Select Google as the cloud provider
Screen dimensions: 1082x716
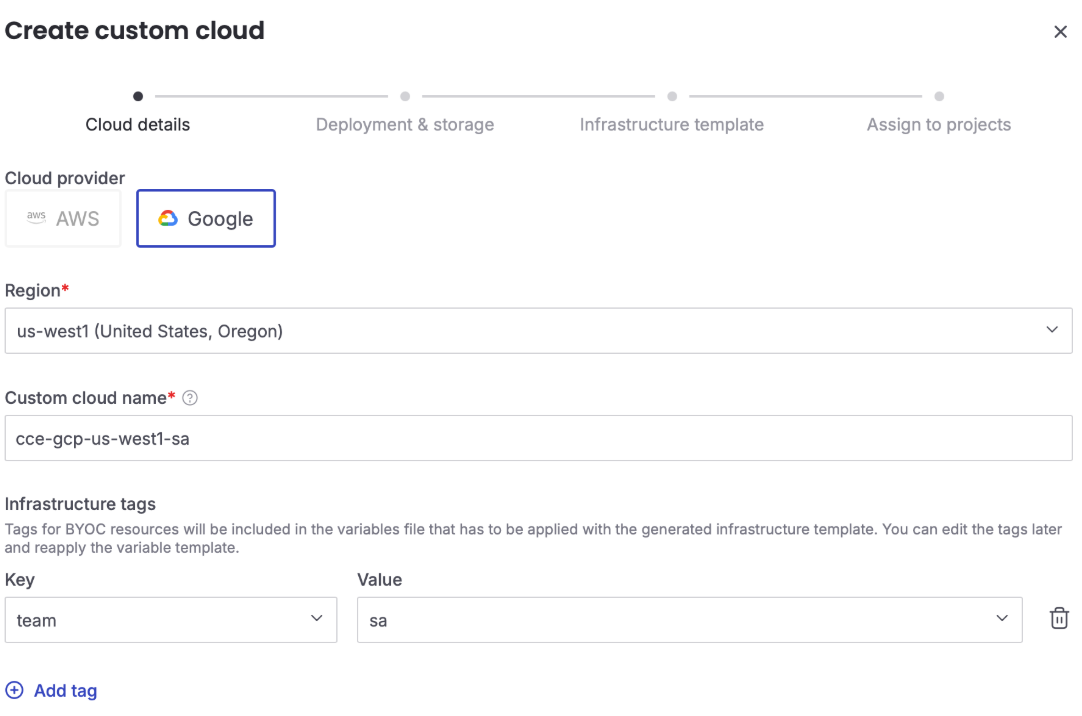206,218
